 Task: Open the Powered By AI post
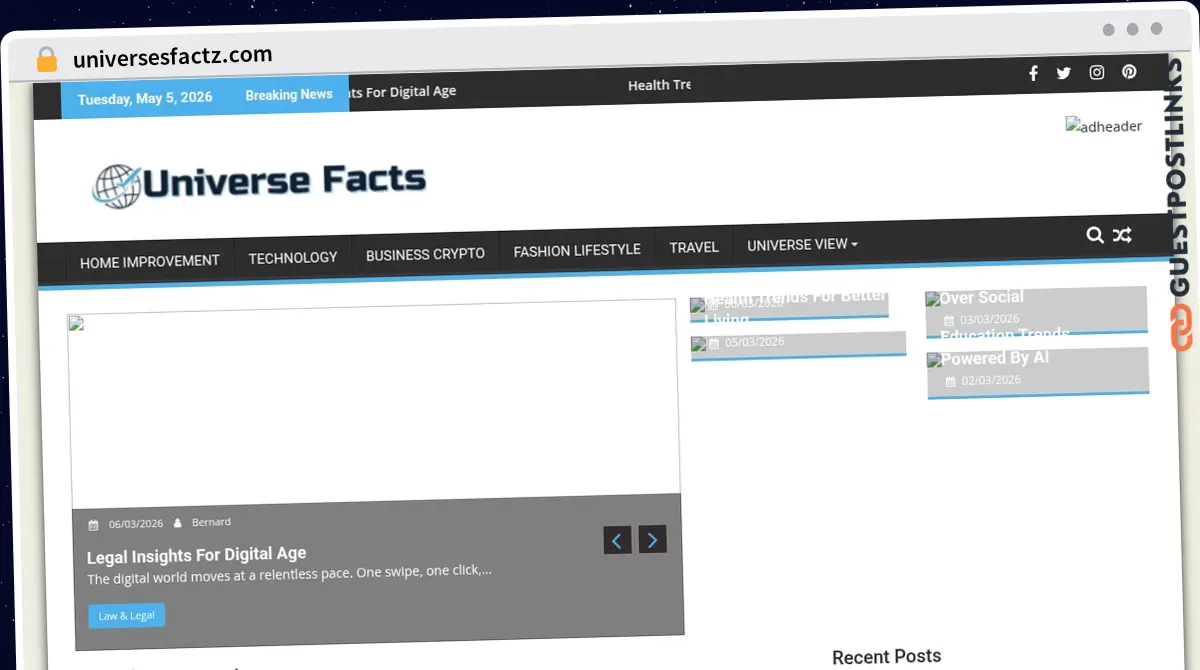click(994, 358)
